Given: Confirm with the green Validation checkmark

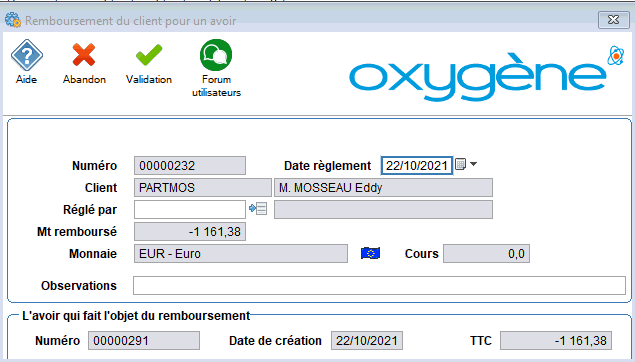Looking at the screenshot, I should [149, 55].
